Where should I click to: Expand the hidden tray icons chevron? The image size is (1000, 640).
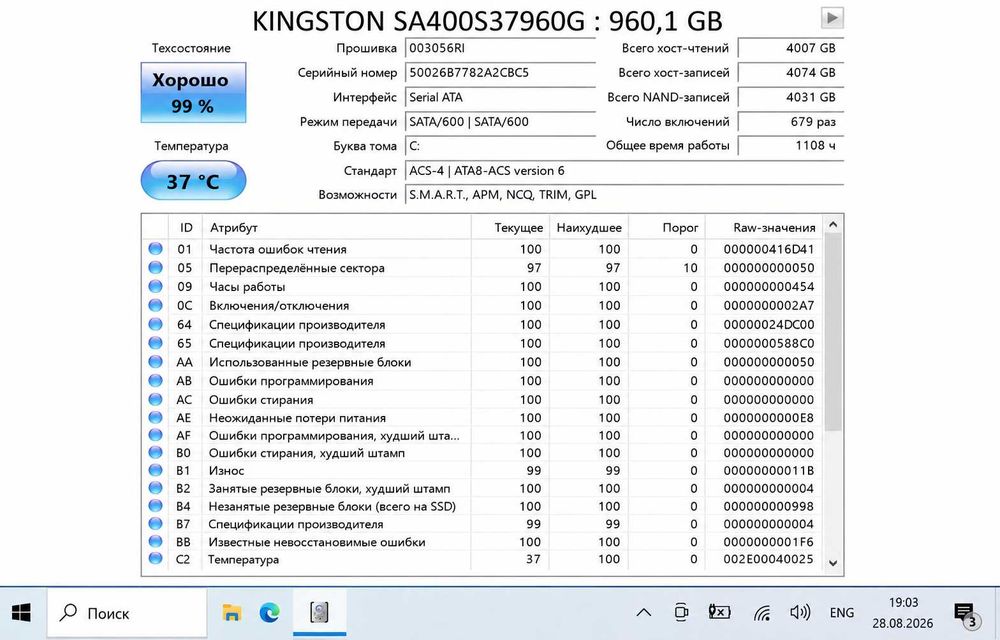pos(644,613)
